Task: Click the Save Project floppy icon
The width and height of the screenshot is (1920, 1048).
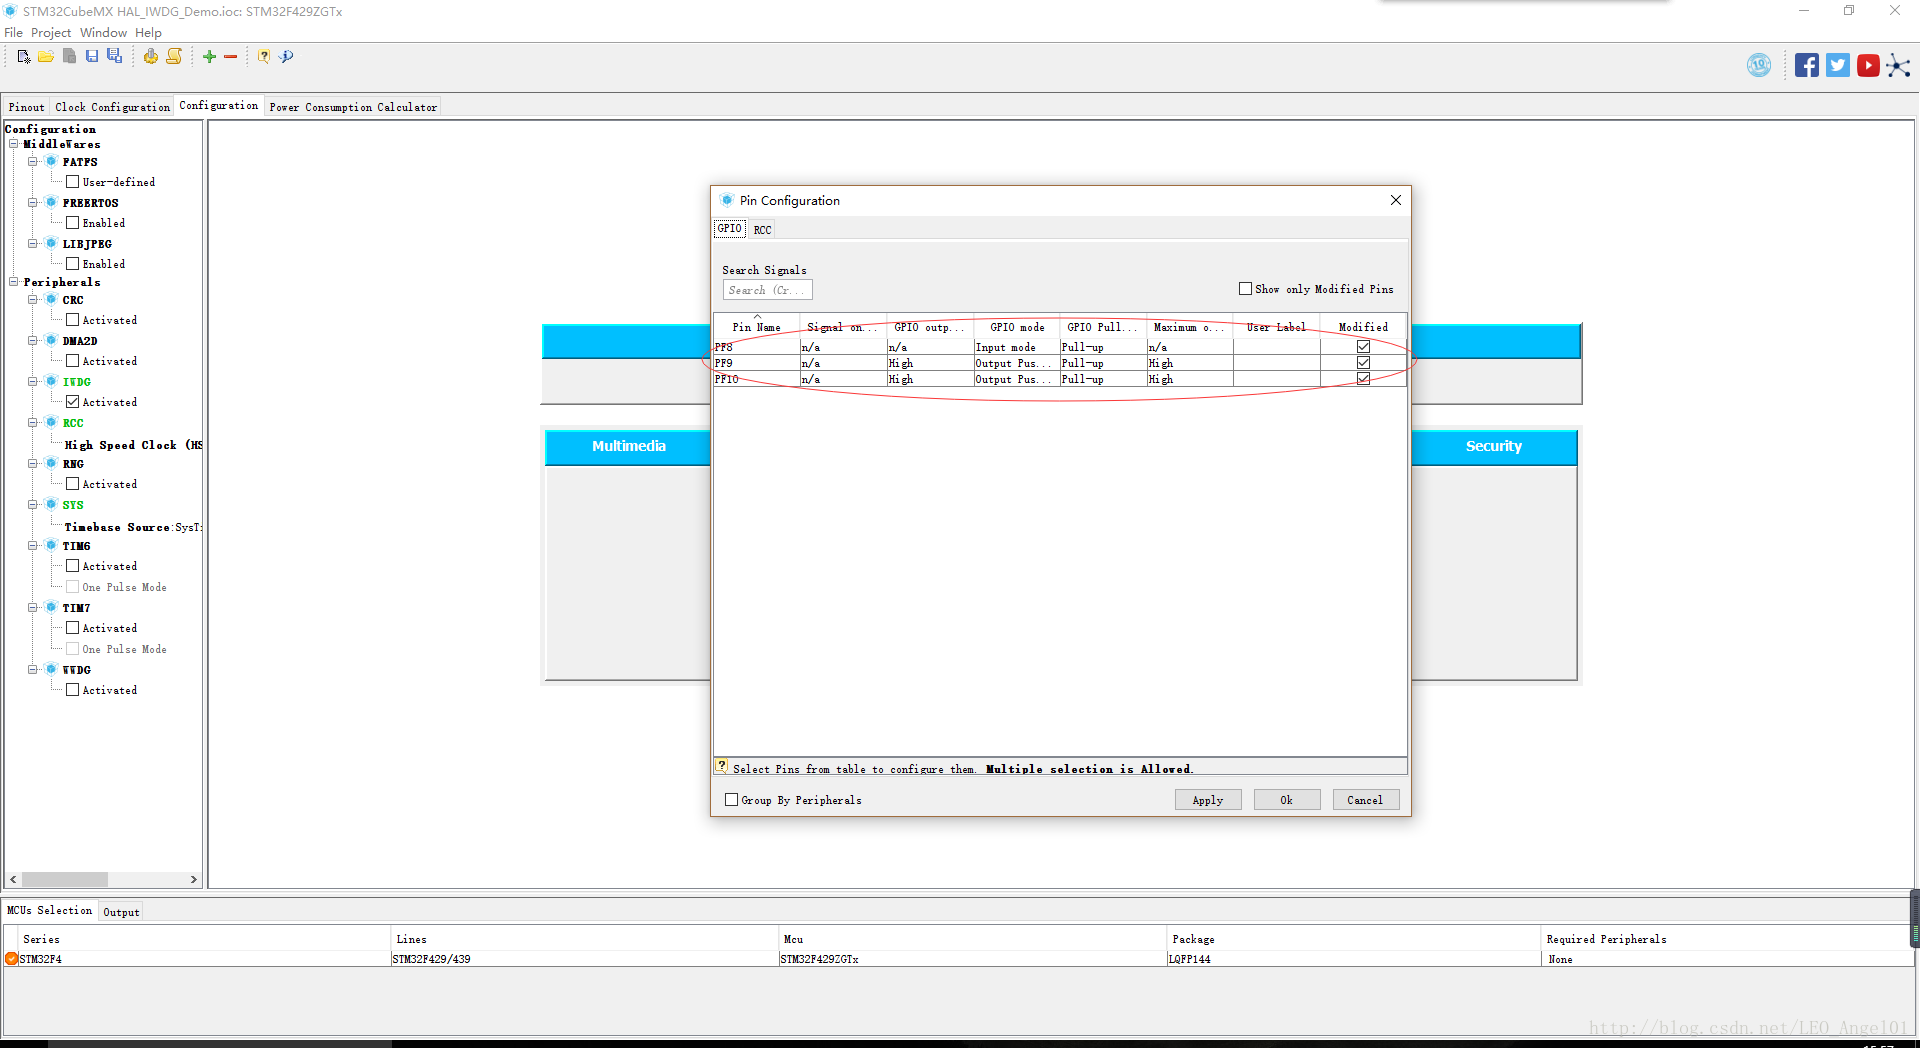Action: point(92,57)
